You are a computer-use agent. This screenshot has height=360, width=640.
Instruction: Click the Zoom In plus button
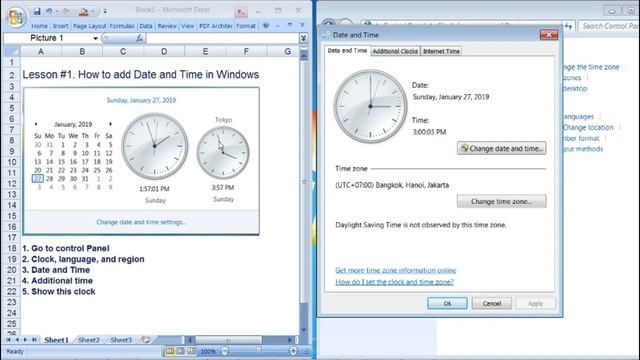click(x=293, y=351)
